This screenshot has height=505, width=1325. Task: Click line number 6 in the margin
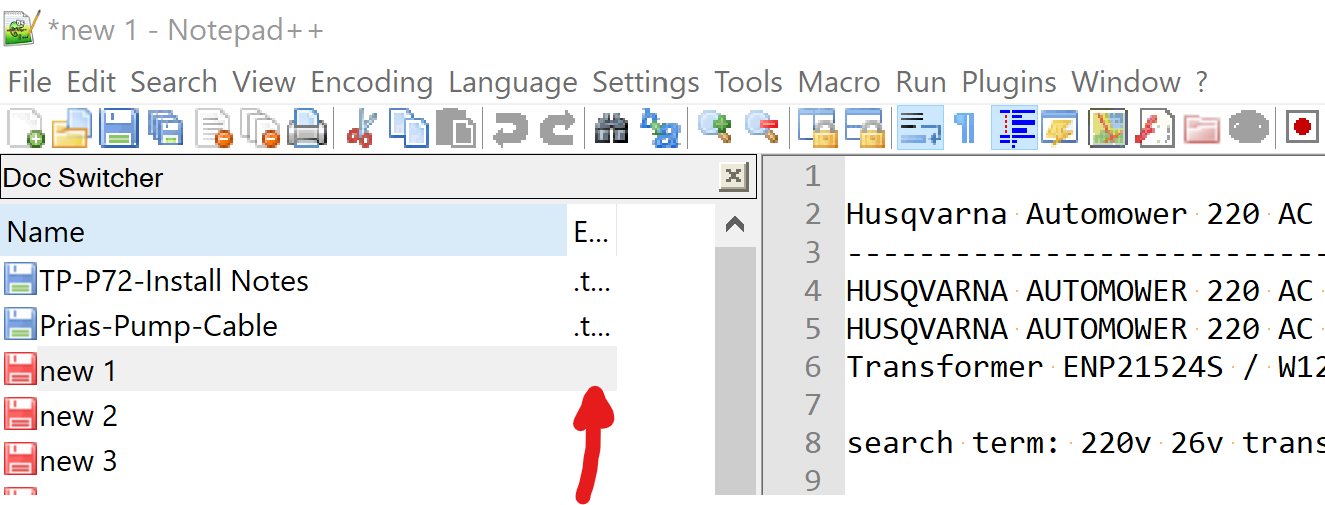(x=812, y=367)
